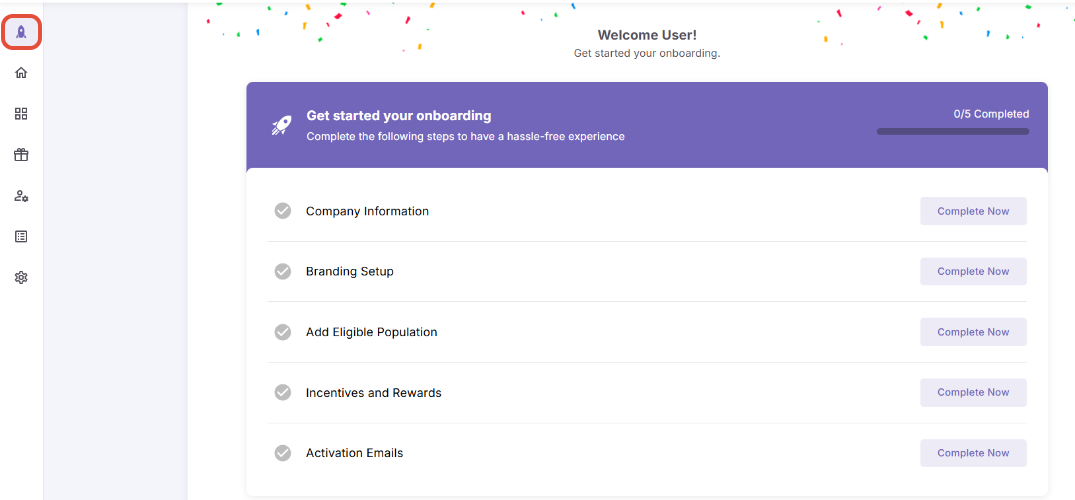Select the gift rewards icon in sidebar
Image resolution: width=1075 pixels, height=500 pixels.
(21, 155)
